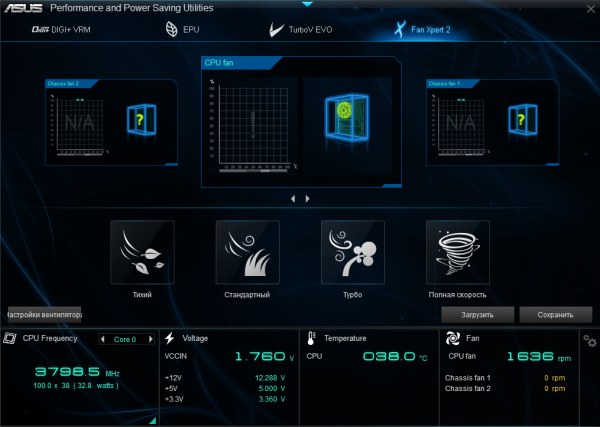Click the DIGI+ logo icon
The height and width of the screenshot is (427, 600).
click(x=40, y=30)
